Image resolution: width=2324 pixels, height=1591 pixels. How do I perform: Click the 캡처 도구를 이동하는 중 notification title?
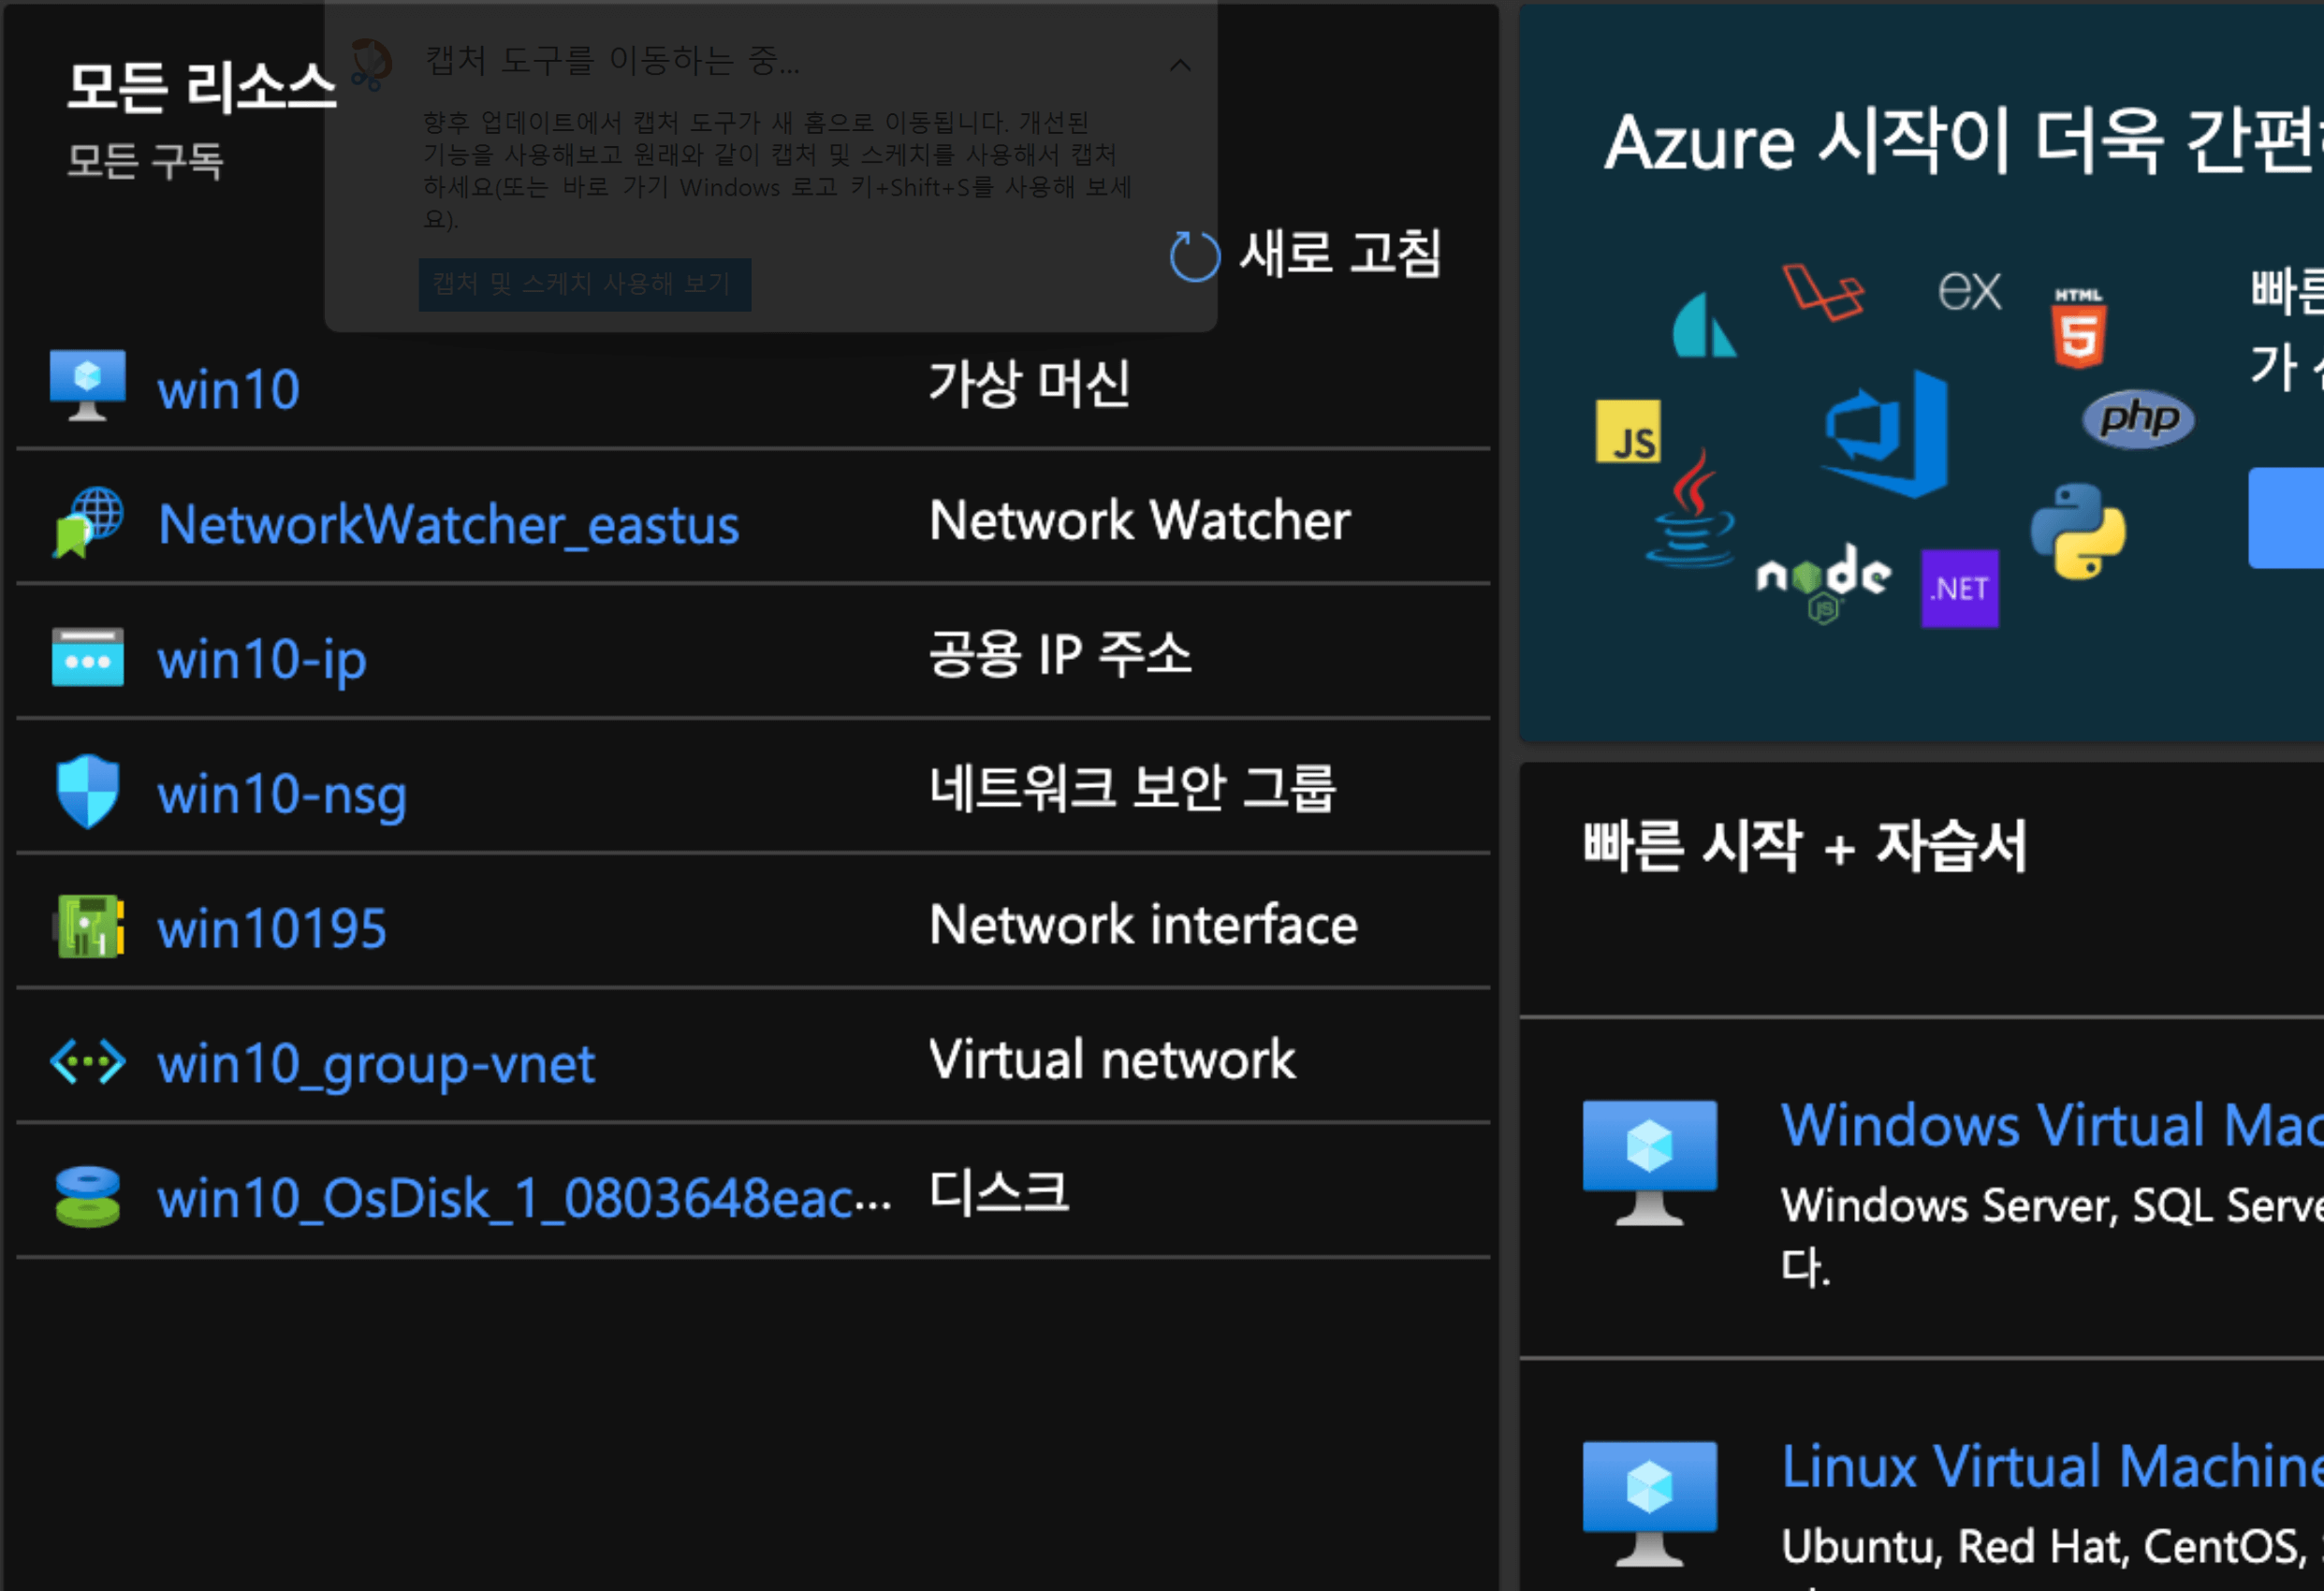tap(612, 61)
